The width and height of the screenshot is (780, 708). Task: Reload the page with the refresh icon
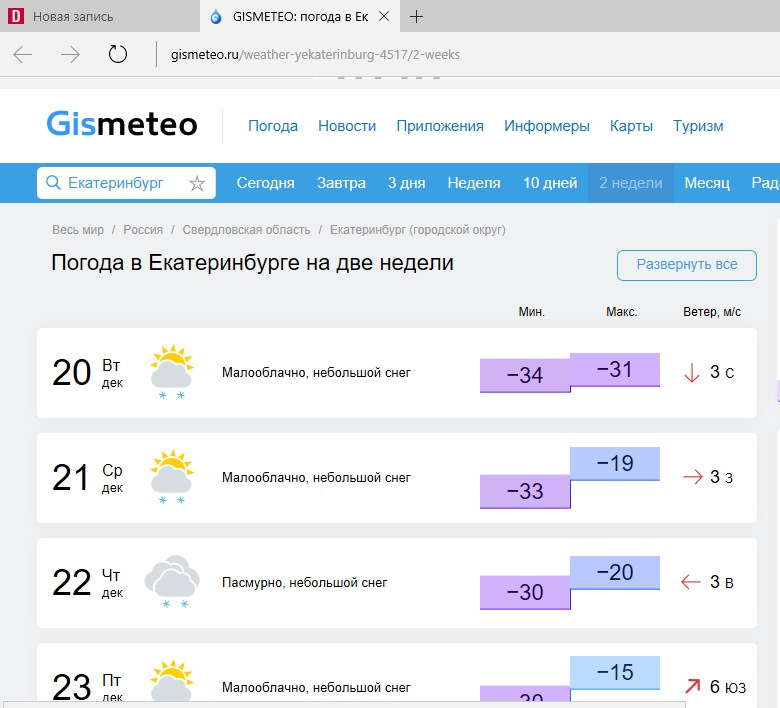pyautogui.click(x=118, y=55)
